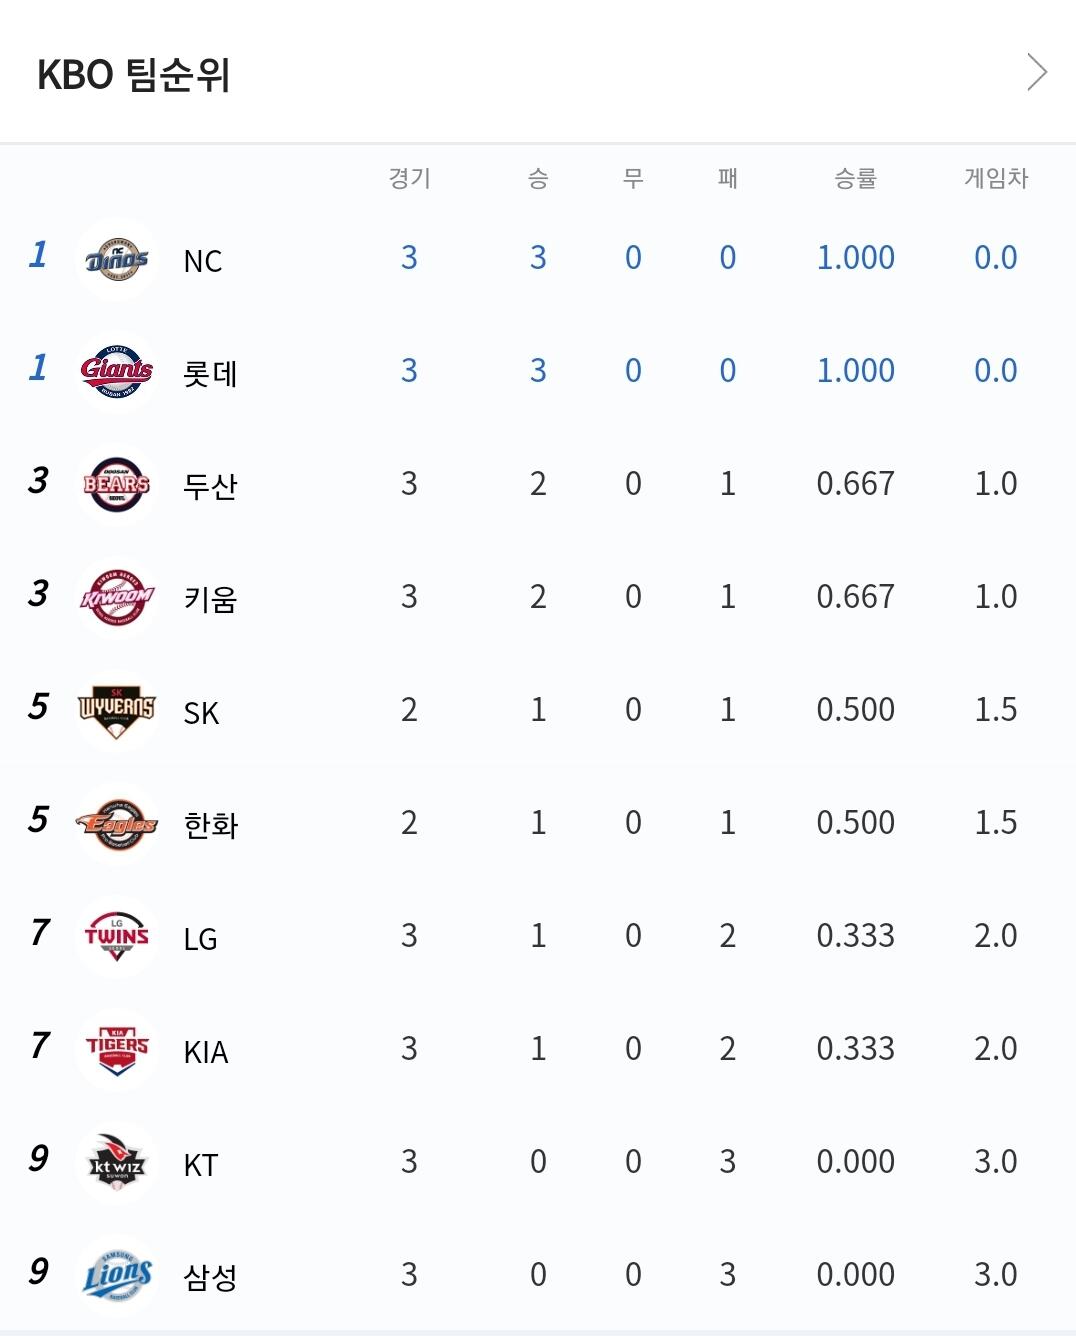Viewport: 1076px width, 1336px height.
Task: Open the KIA Tigers logo
Action: [x=117, y=1050]
